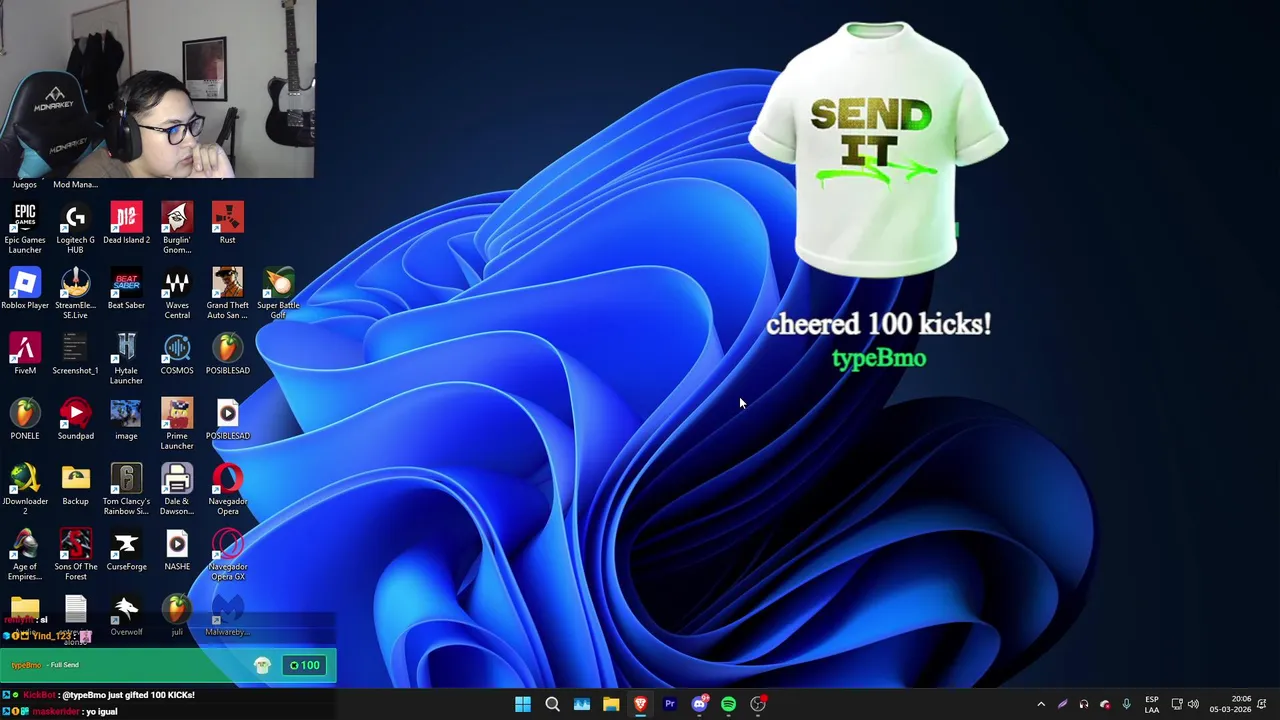The width and height of the screenshot is (1280, 720).
Task: Select the Dale & Dawson printer icon
Action: click(x=177, y=489)
